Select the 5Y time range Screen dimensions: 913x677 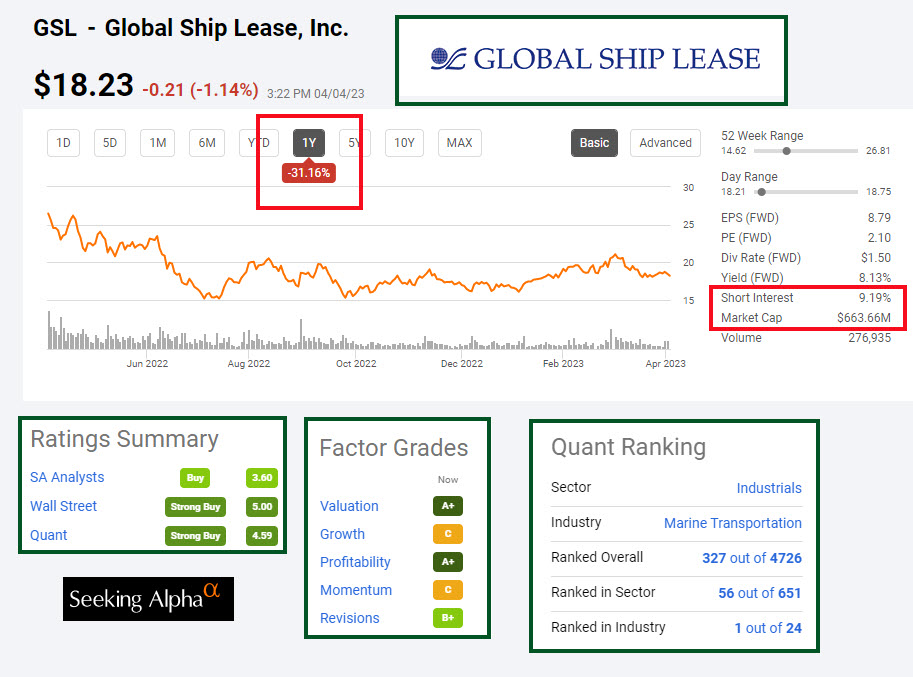coord(354,143)
